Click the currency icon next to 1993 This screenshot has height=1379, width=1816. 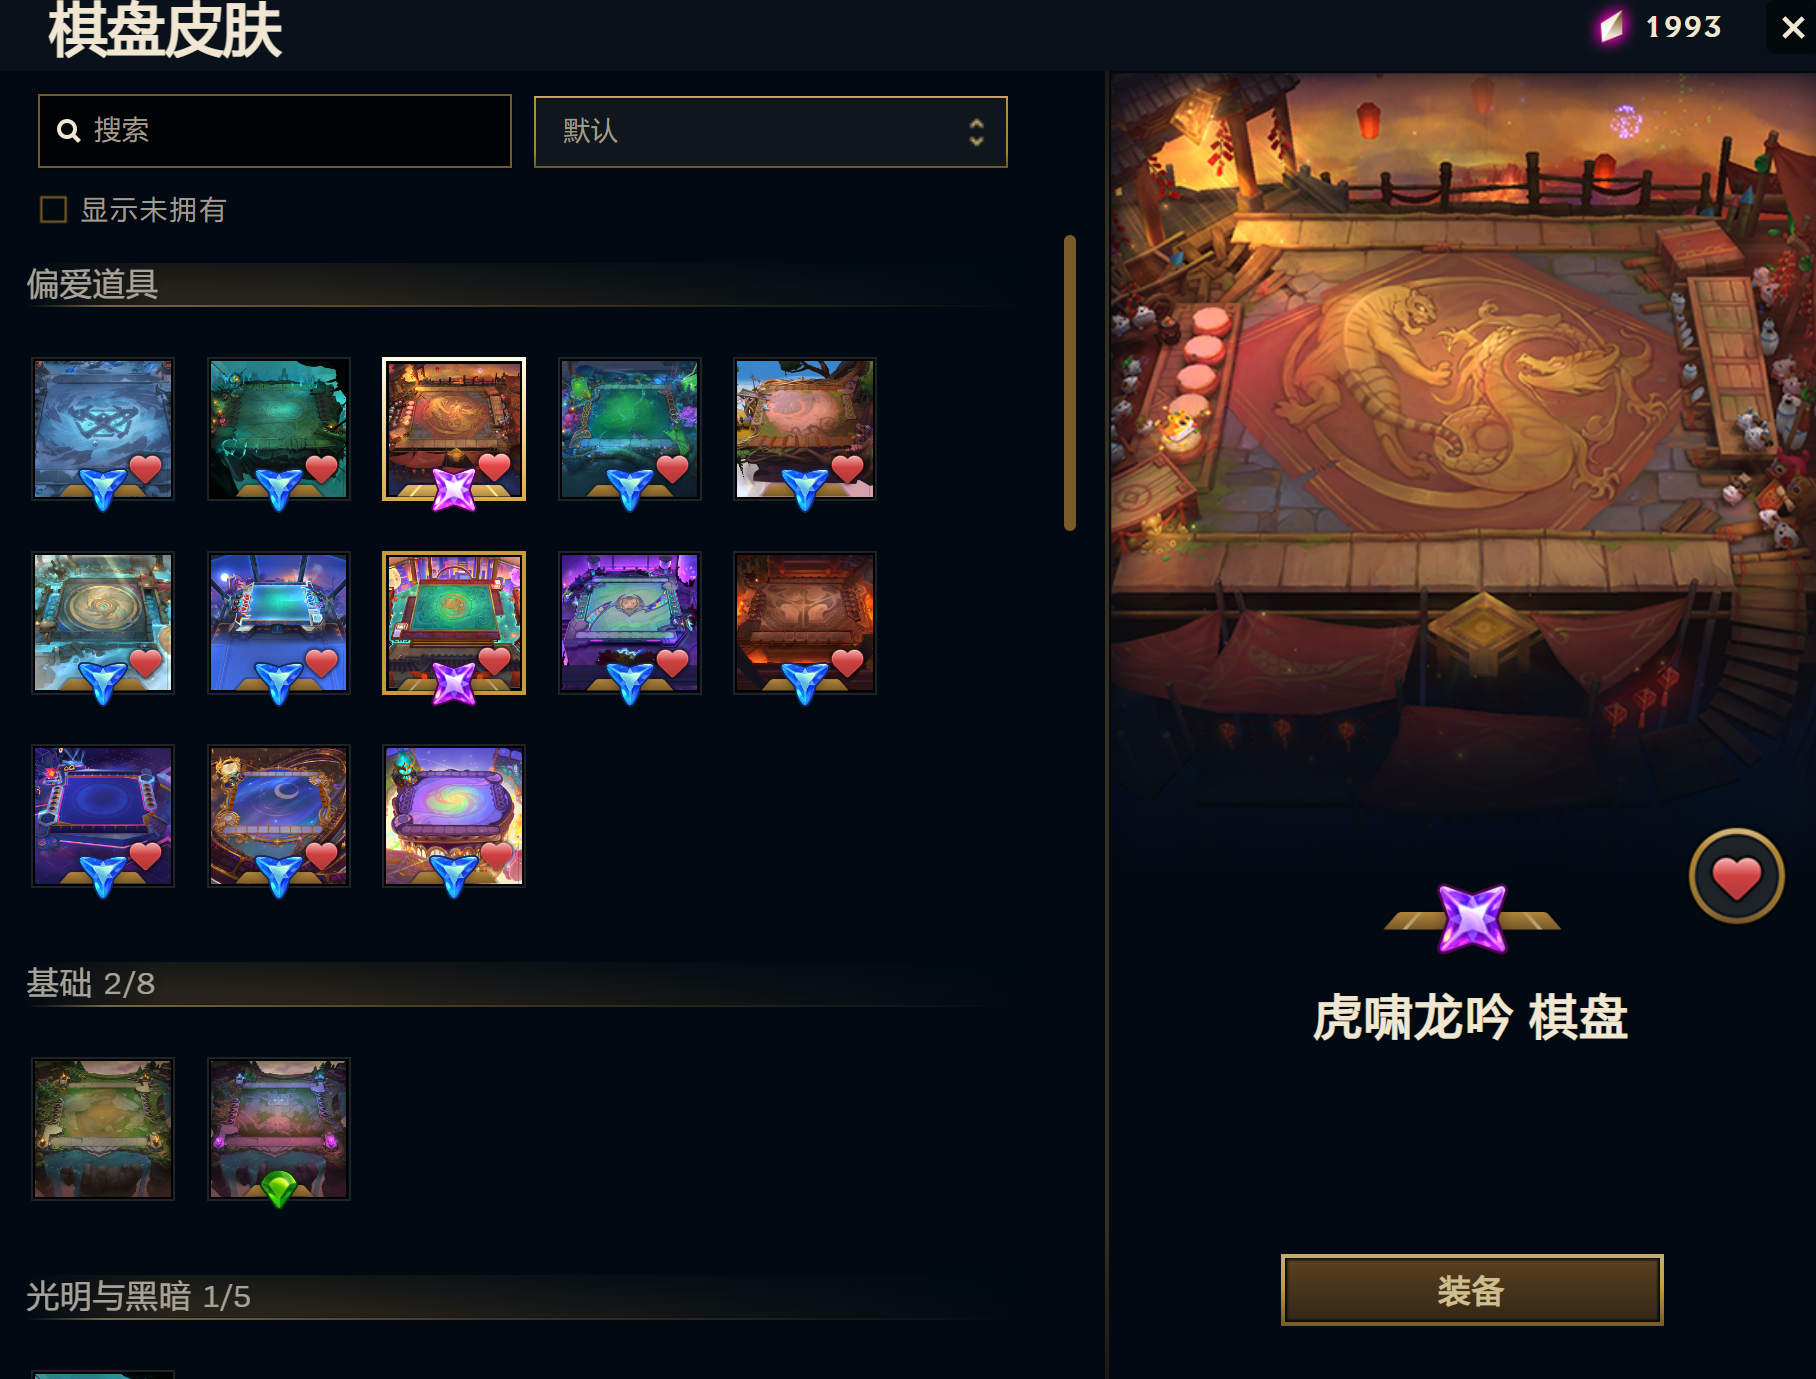pyautogui.click(x=1611, y=27)
